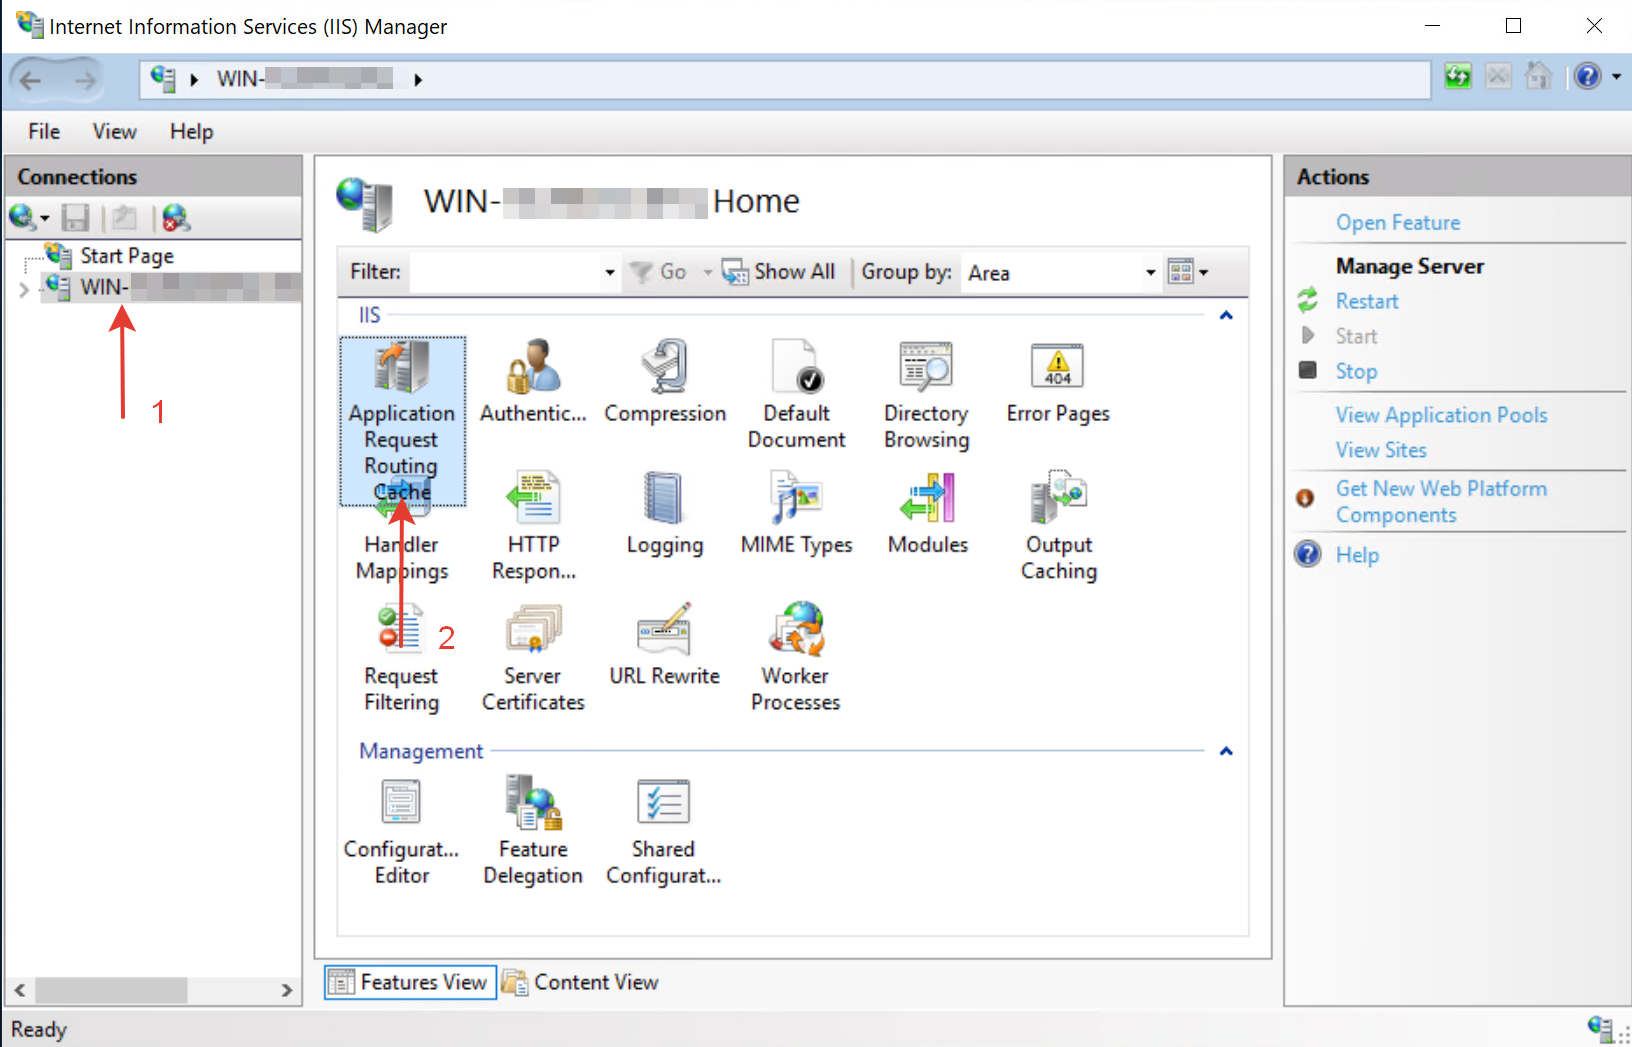The image size is (1632, 1047).
Task: Click the Connections scrollbar right arrow
Action: pos(287,990)
